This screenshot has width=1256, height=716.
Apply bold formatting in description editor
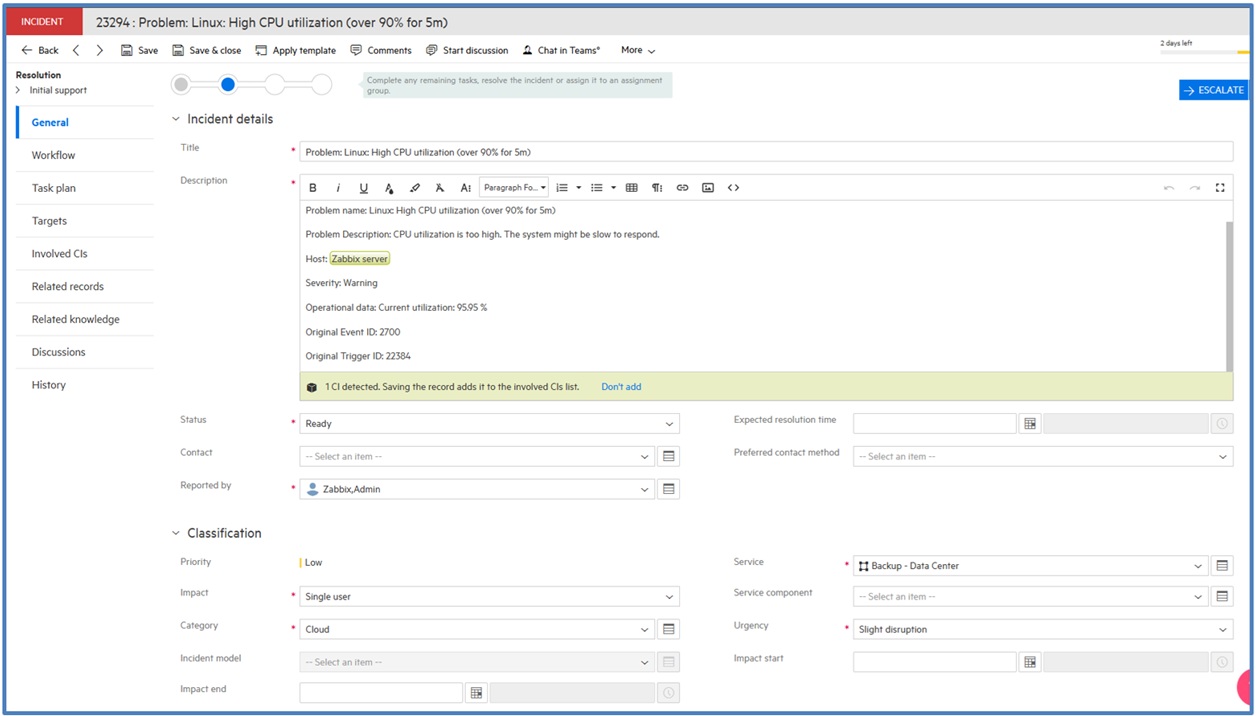[x=313, y=188]
